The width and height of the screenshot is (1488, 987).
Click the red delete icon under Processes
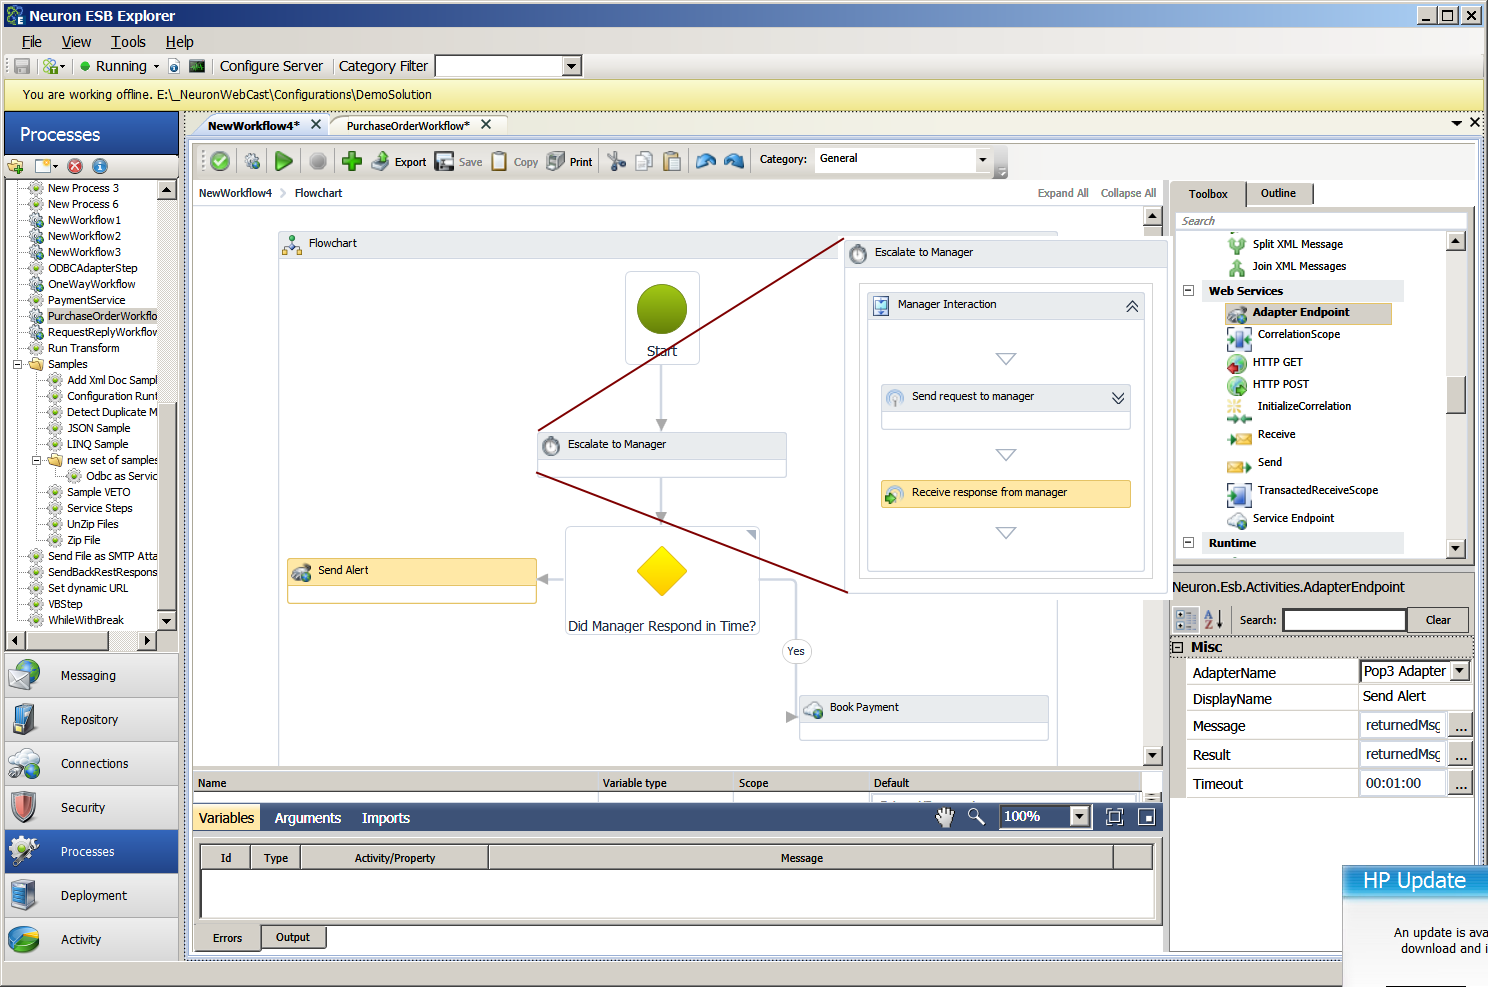(x=75, y=166)
